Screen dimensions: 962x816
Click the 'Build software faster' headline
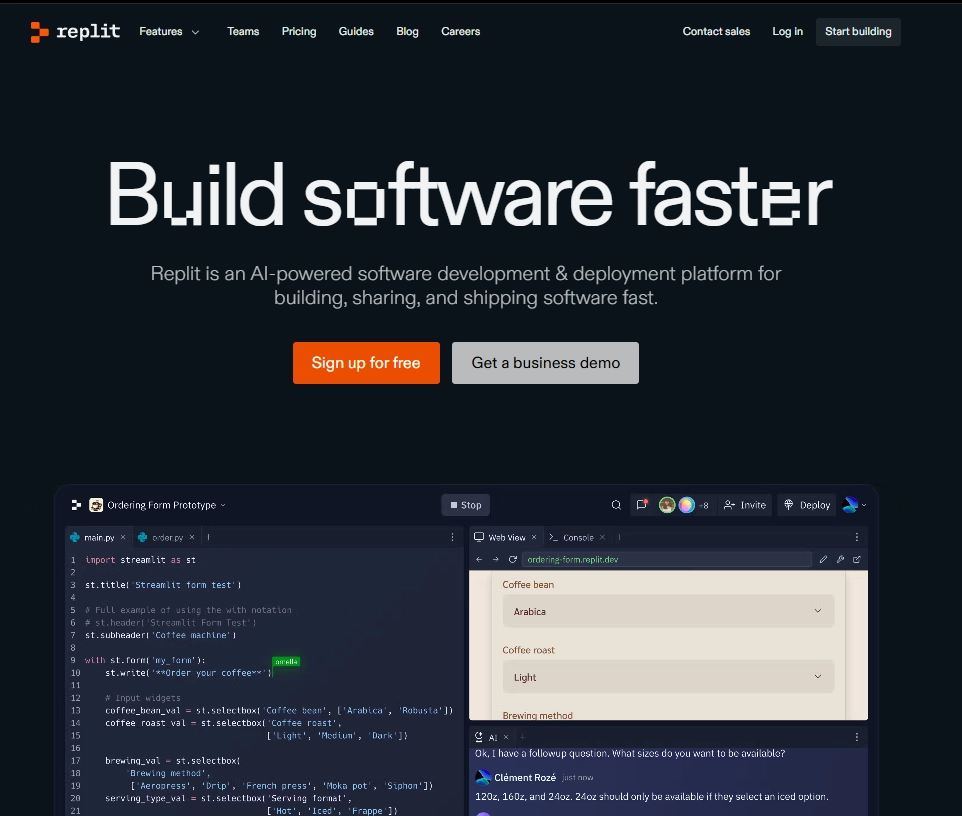(469, 194)
